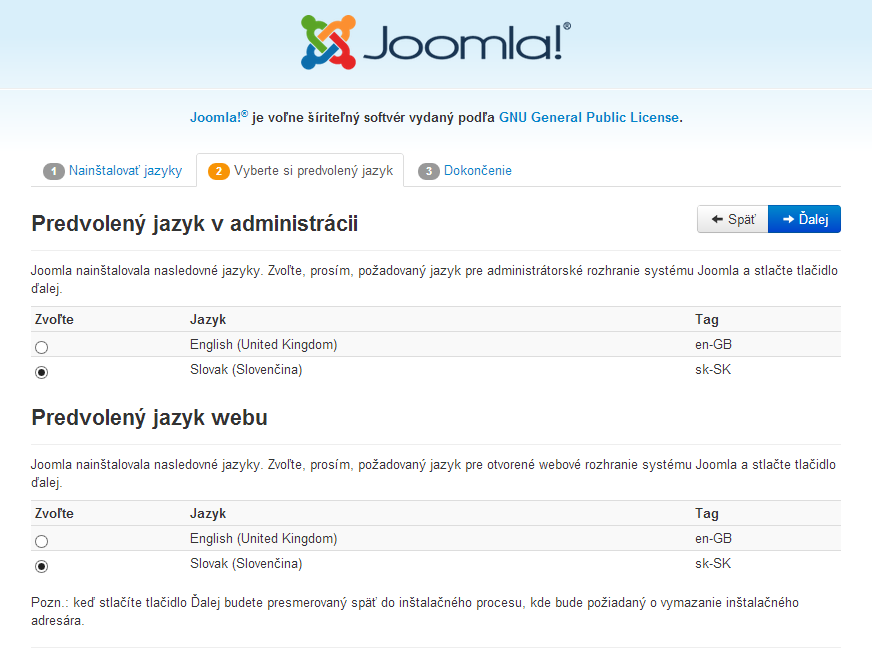
Task: Click the step 3 number badge
Action: click(429, 171)
